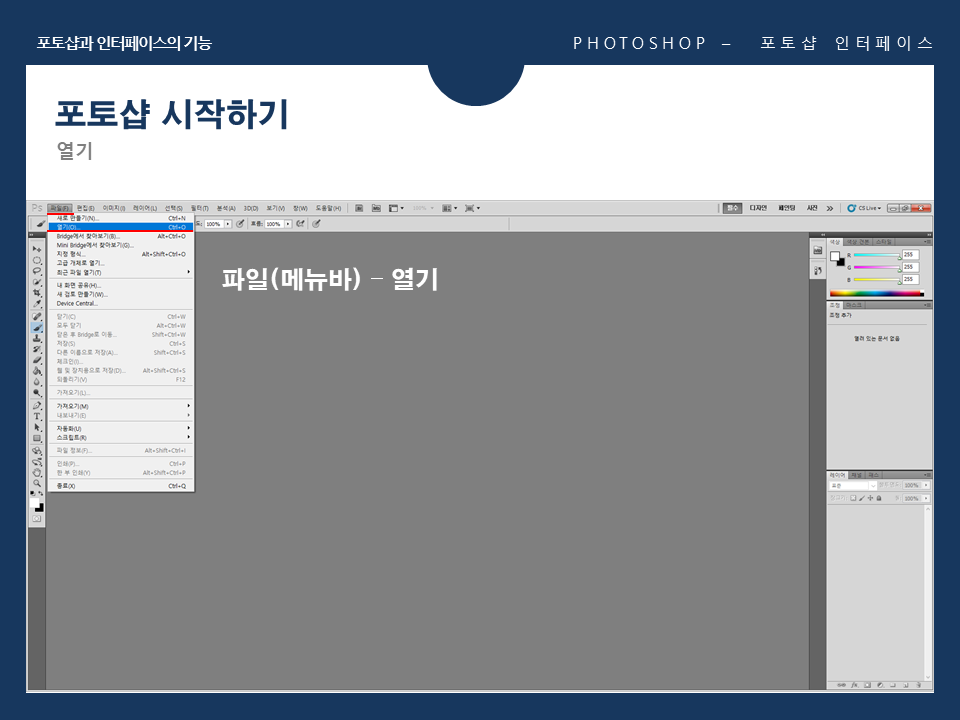
Task: Click the Launch Mini Bridge icon
Action: [377, 208]
